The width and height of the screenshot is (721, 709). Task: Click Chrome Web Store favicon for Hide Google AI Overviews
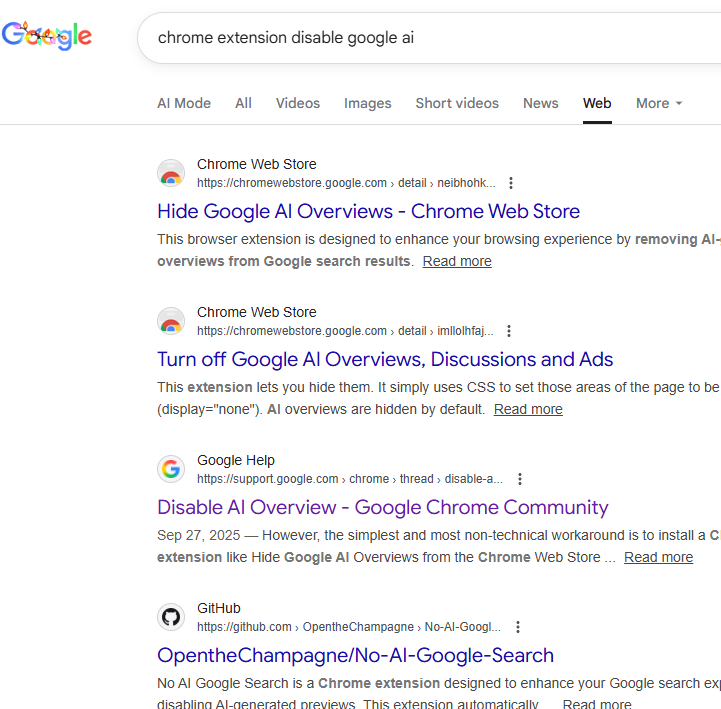[171, 173]
